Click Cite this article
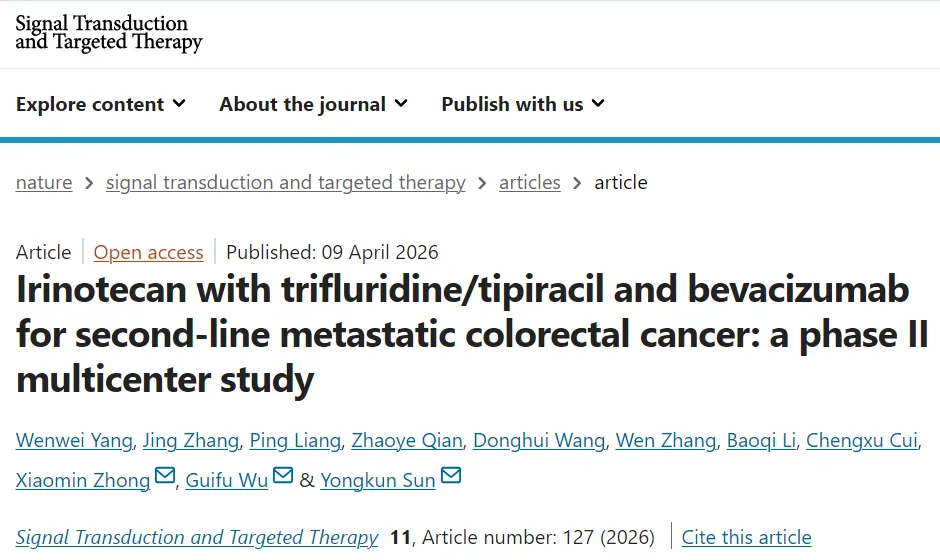The height and width of the screenshot is (560, 940). pos(746,537)
